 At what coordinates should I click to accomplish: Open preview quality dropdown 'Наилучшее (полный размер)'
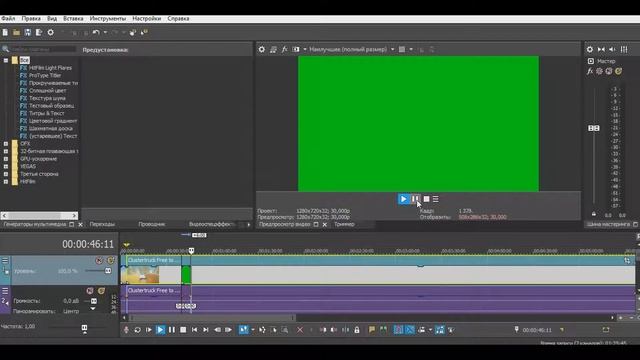[x=351, y=49]
